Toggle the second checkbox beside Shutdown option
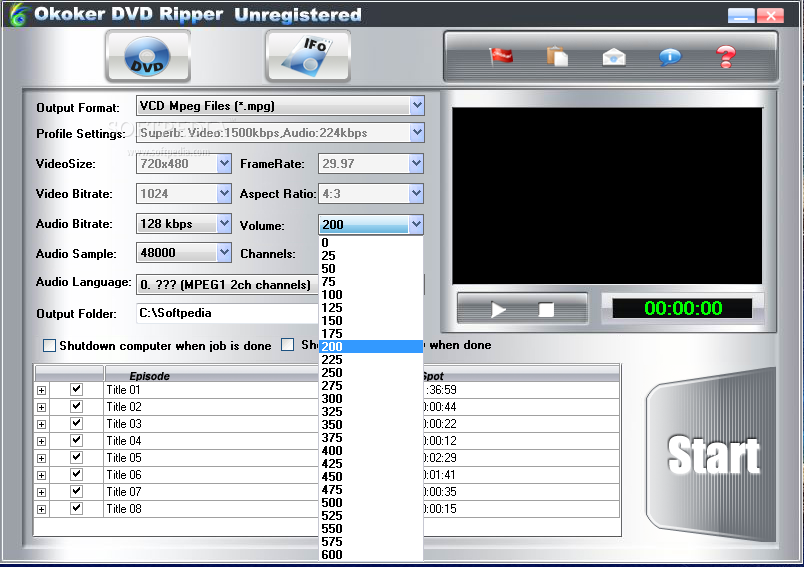The width and height of the screenshot is (804, 567). [x=288, y=345]
